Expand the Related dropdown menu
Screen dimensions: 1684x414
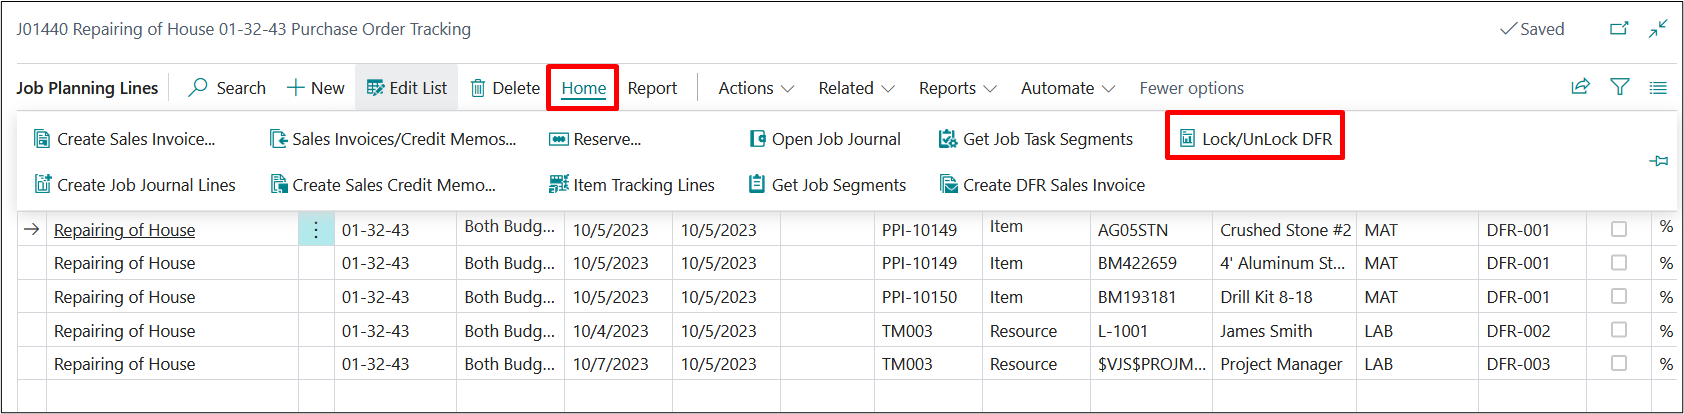click(x=856, y=88)
